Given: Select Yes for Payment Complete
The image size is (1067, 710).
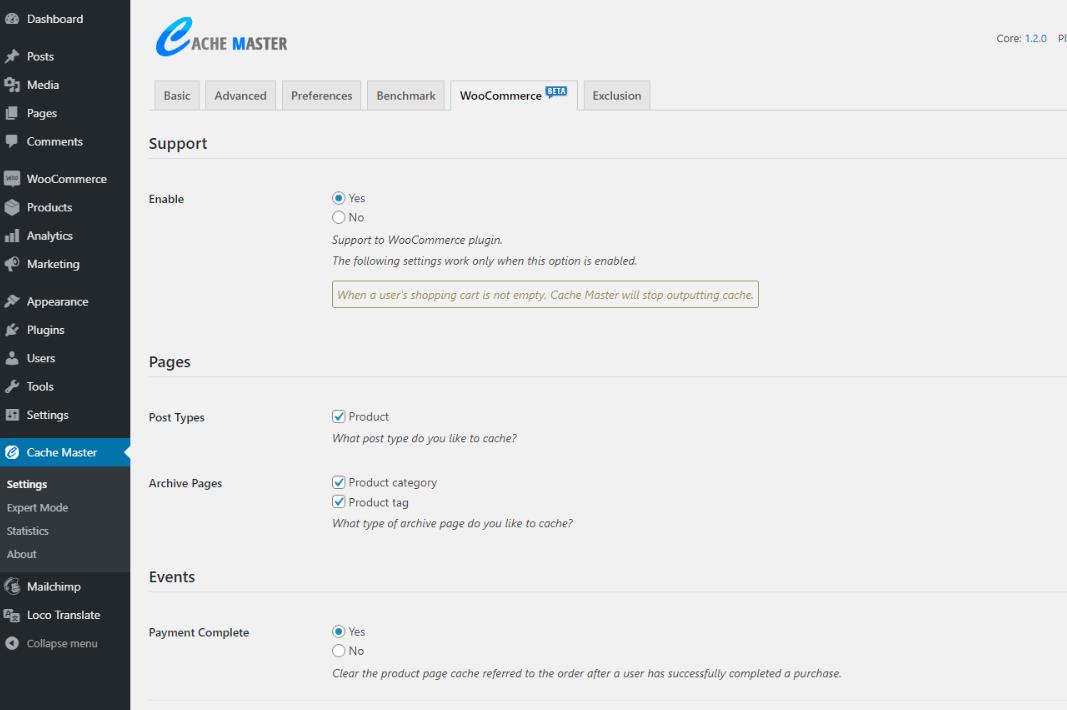Looking at the screenshot, I should [338, 632].
